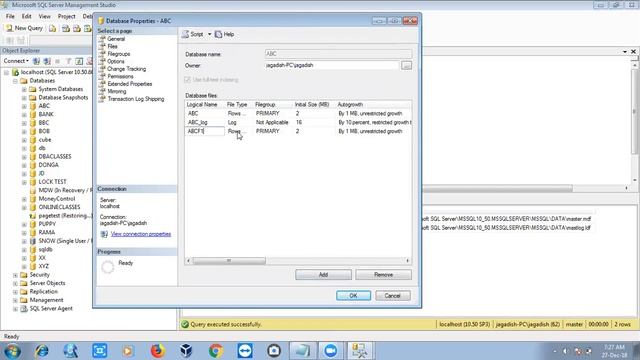This screenshot has width=640, height=360.
Task: Open the View menu
Action: click(44, 16)
